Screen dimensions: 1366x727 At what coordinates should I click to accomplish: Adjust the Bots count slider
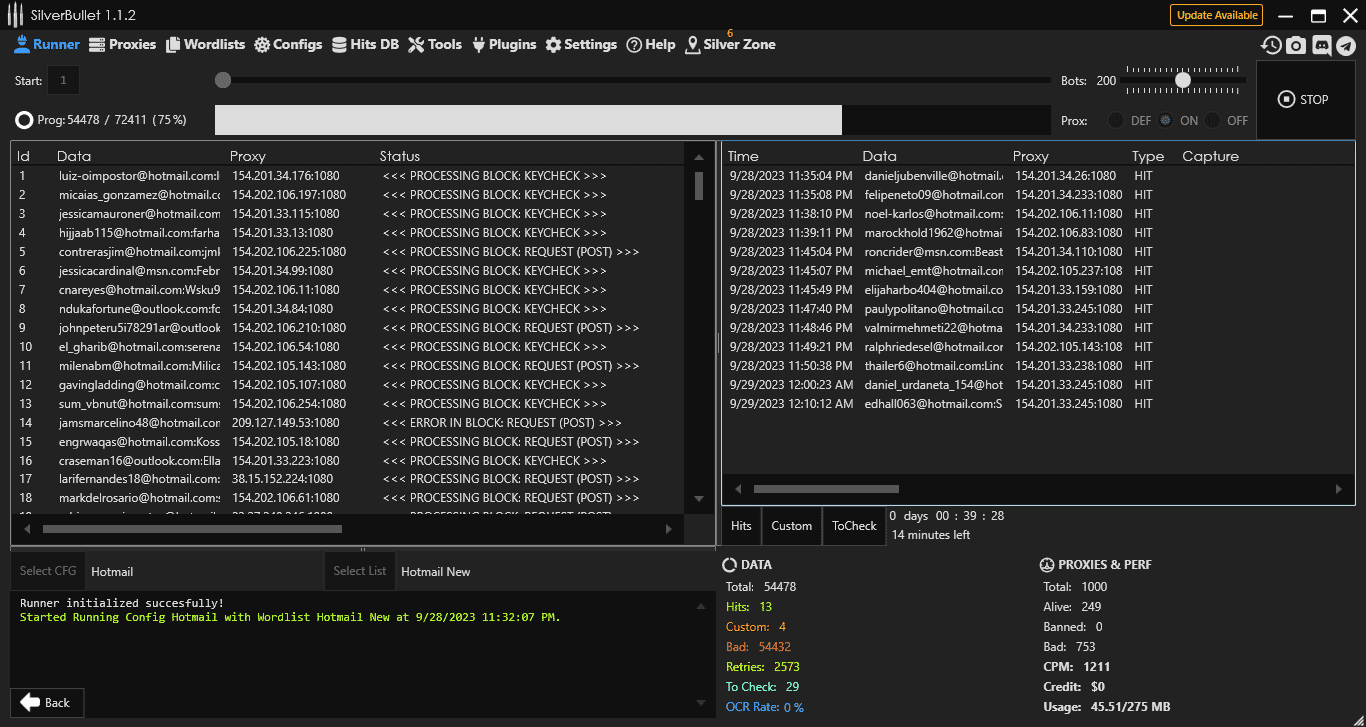click(1184, 80)
